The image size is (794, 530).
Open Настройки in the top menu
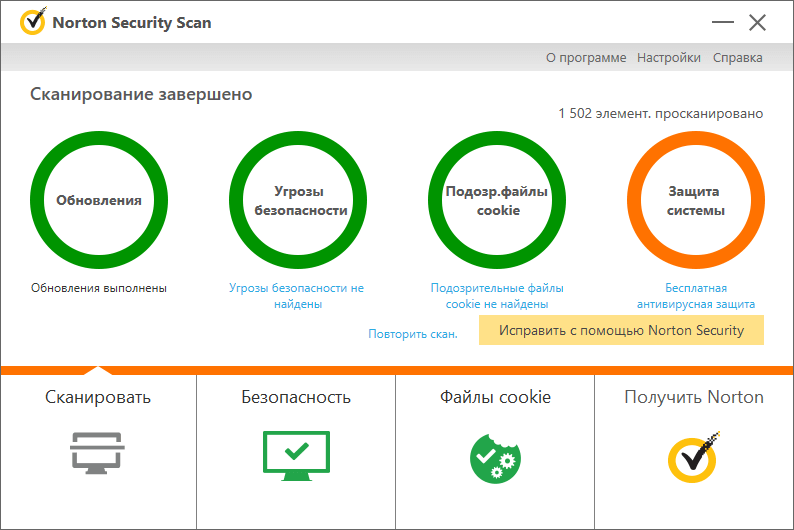(x=669, y=58)
